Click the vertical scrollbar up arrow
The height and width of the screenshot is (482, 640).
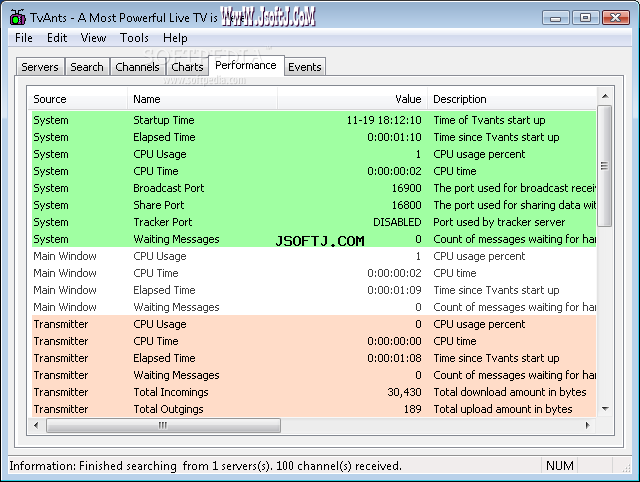click(x=605, y=96)
